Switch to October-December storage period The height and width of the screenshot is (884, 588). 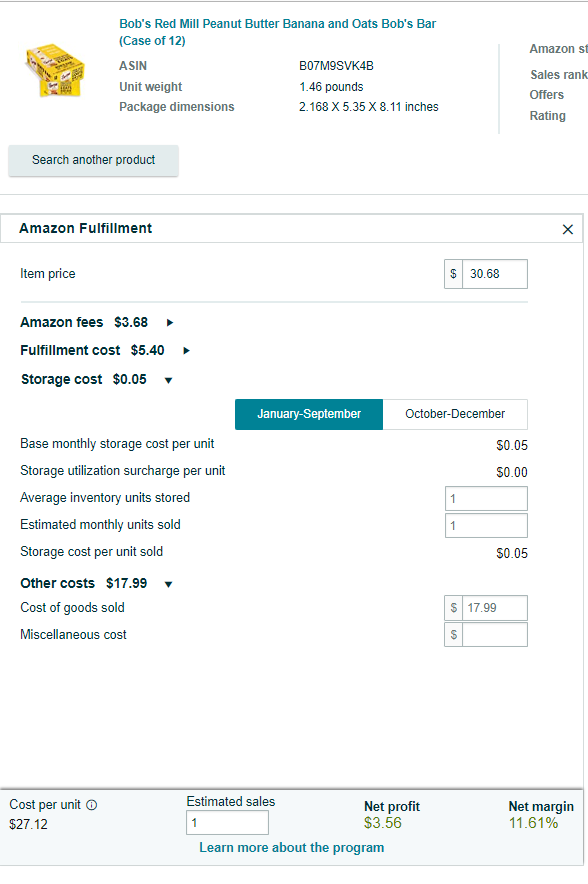pyautogui.click(x=455, y=414)
